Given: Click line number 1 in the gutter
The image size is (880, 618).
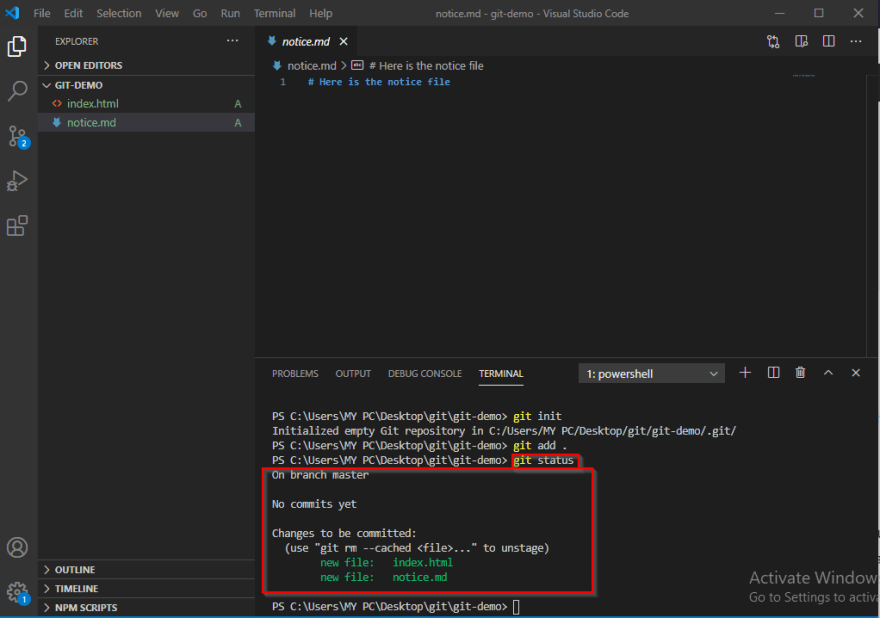Looking at the screenshot, I should [x=283, y=82].
